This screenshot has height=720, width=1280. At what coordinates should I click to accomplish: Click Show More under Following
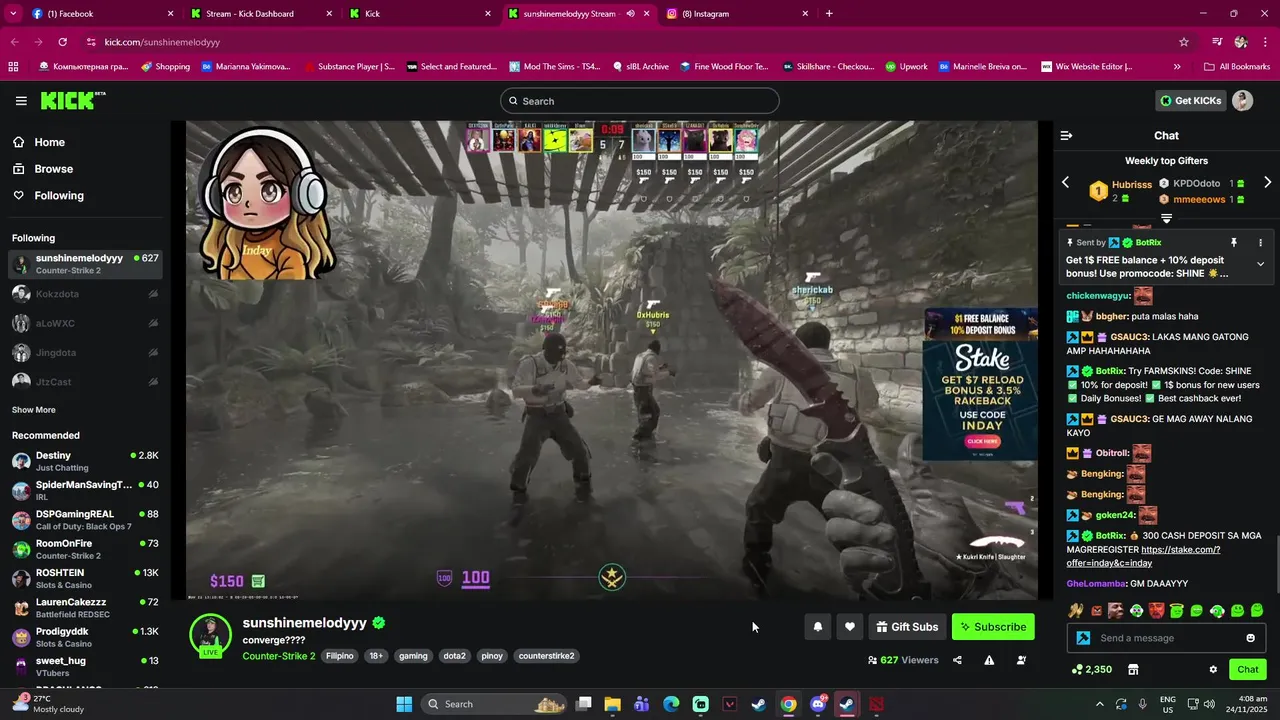click(34, 410)
